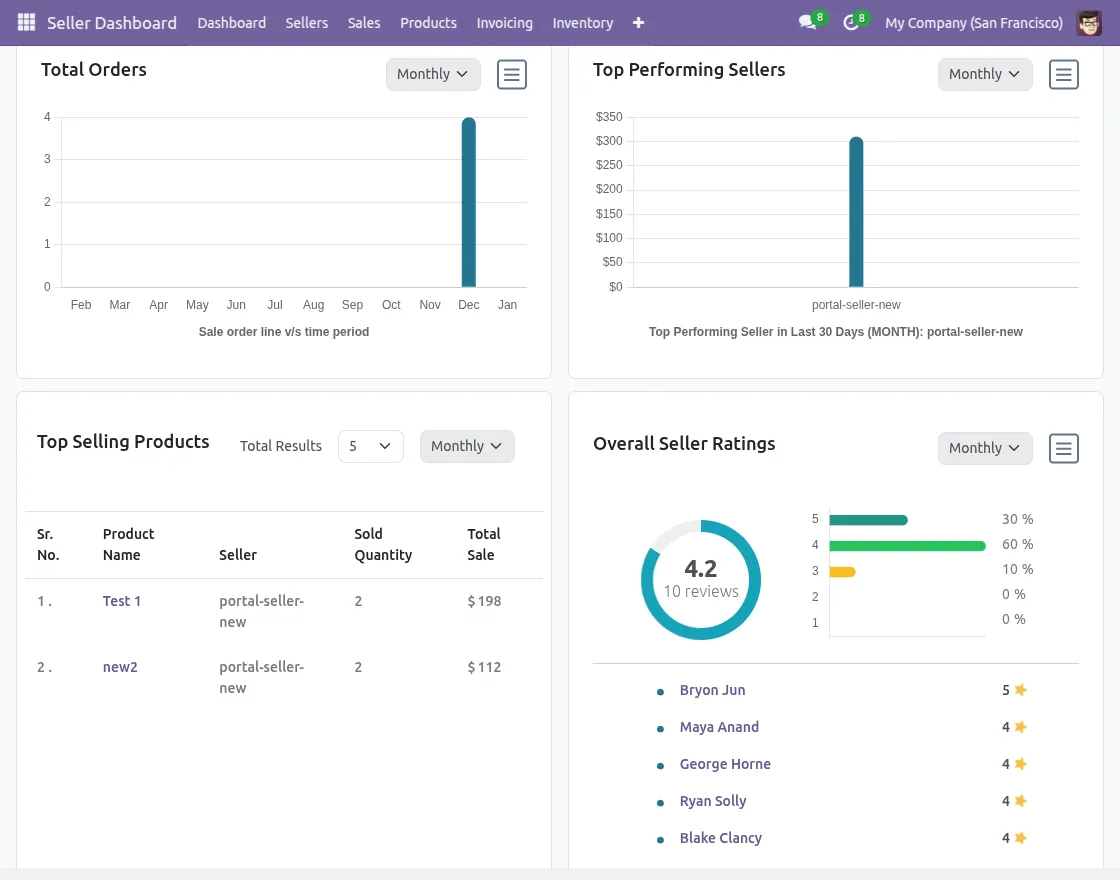The height and width of the screenshot is (880, 1120).
Task: Open the Odoo apps grid menu
Action: 25,22
